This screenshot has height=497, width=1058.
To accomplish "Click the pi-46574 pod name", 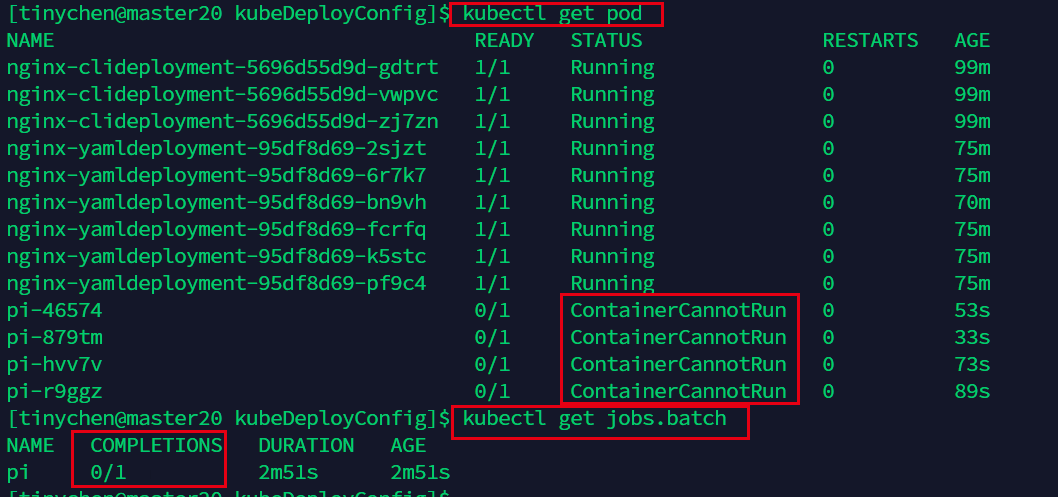I will tap(54, 311).
